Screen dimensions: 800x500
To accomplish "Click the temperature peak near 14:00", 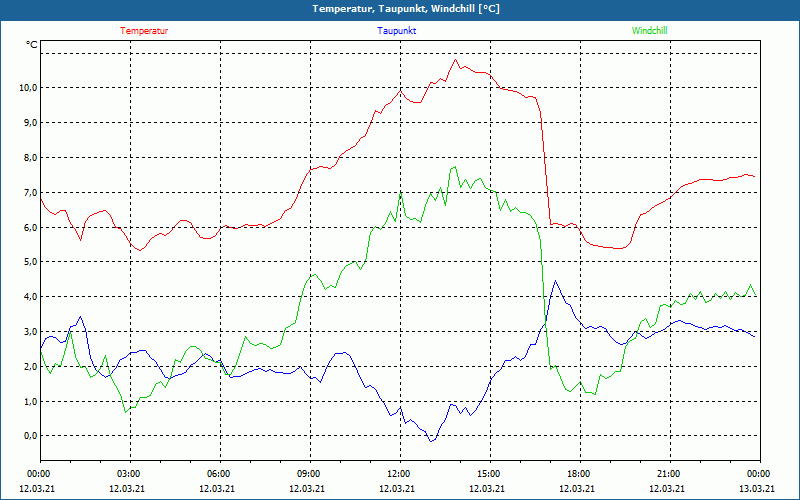I will [x=456, y=59].
